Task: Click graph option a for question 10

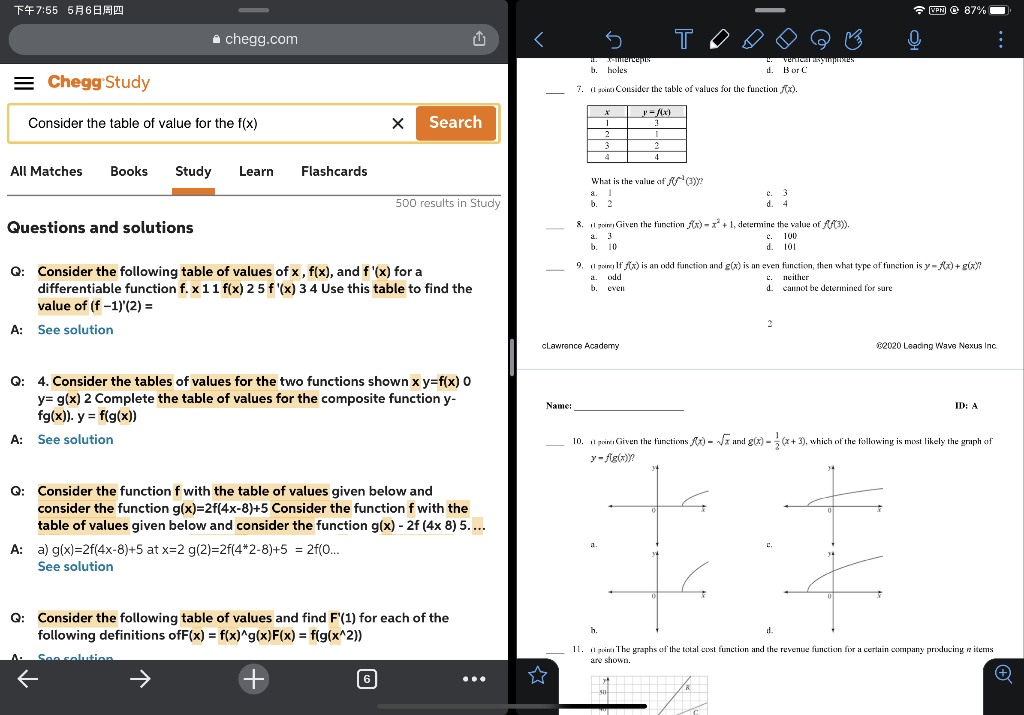Action: pyautogui.click(x=658, y=507)
